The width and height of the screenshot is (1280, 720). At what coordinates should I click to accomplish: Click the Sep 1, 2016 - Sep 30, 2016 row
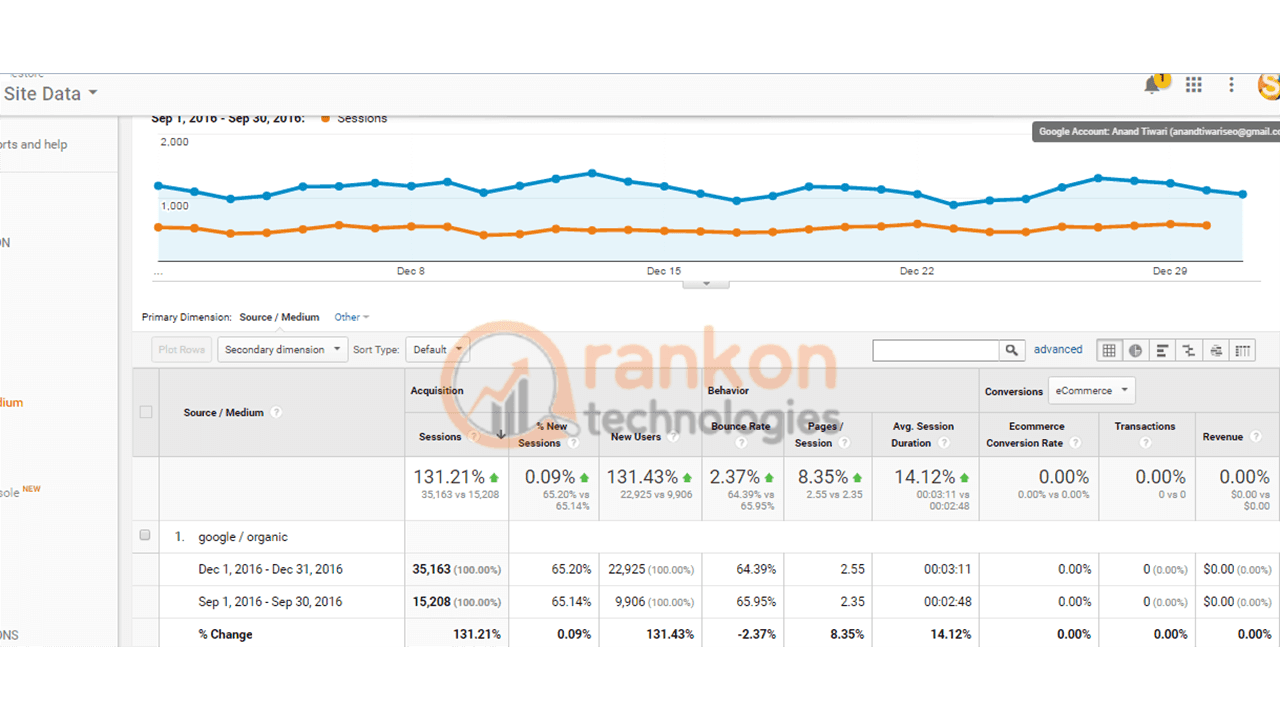[270, 602]
